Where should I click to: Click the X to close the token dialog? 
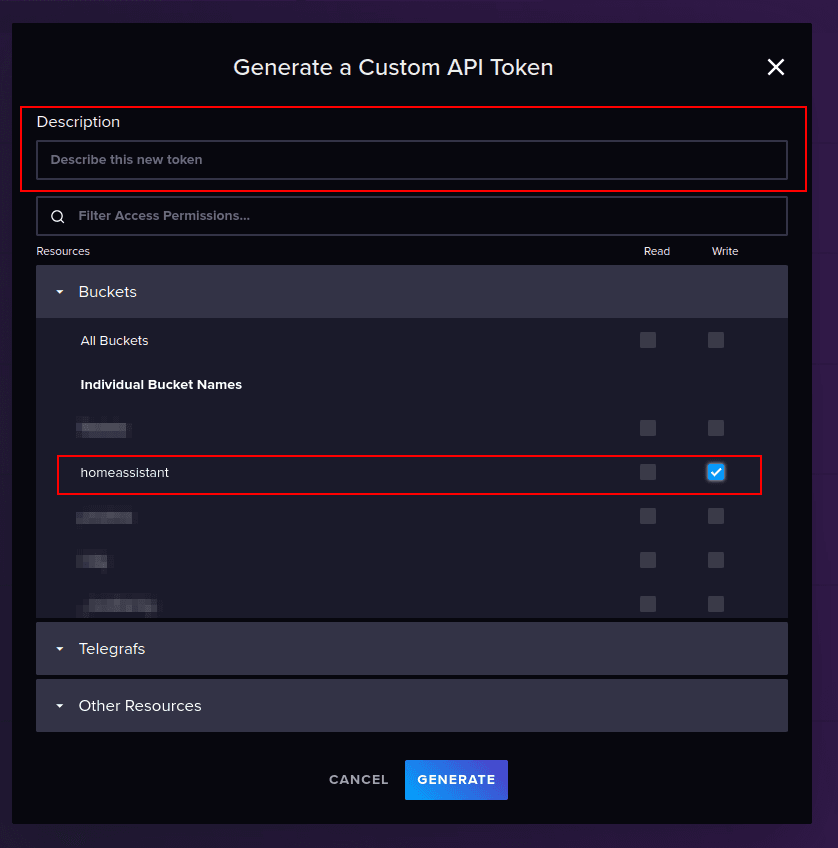(776, 67)
